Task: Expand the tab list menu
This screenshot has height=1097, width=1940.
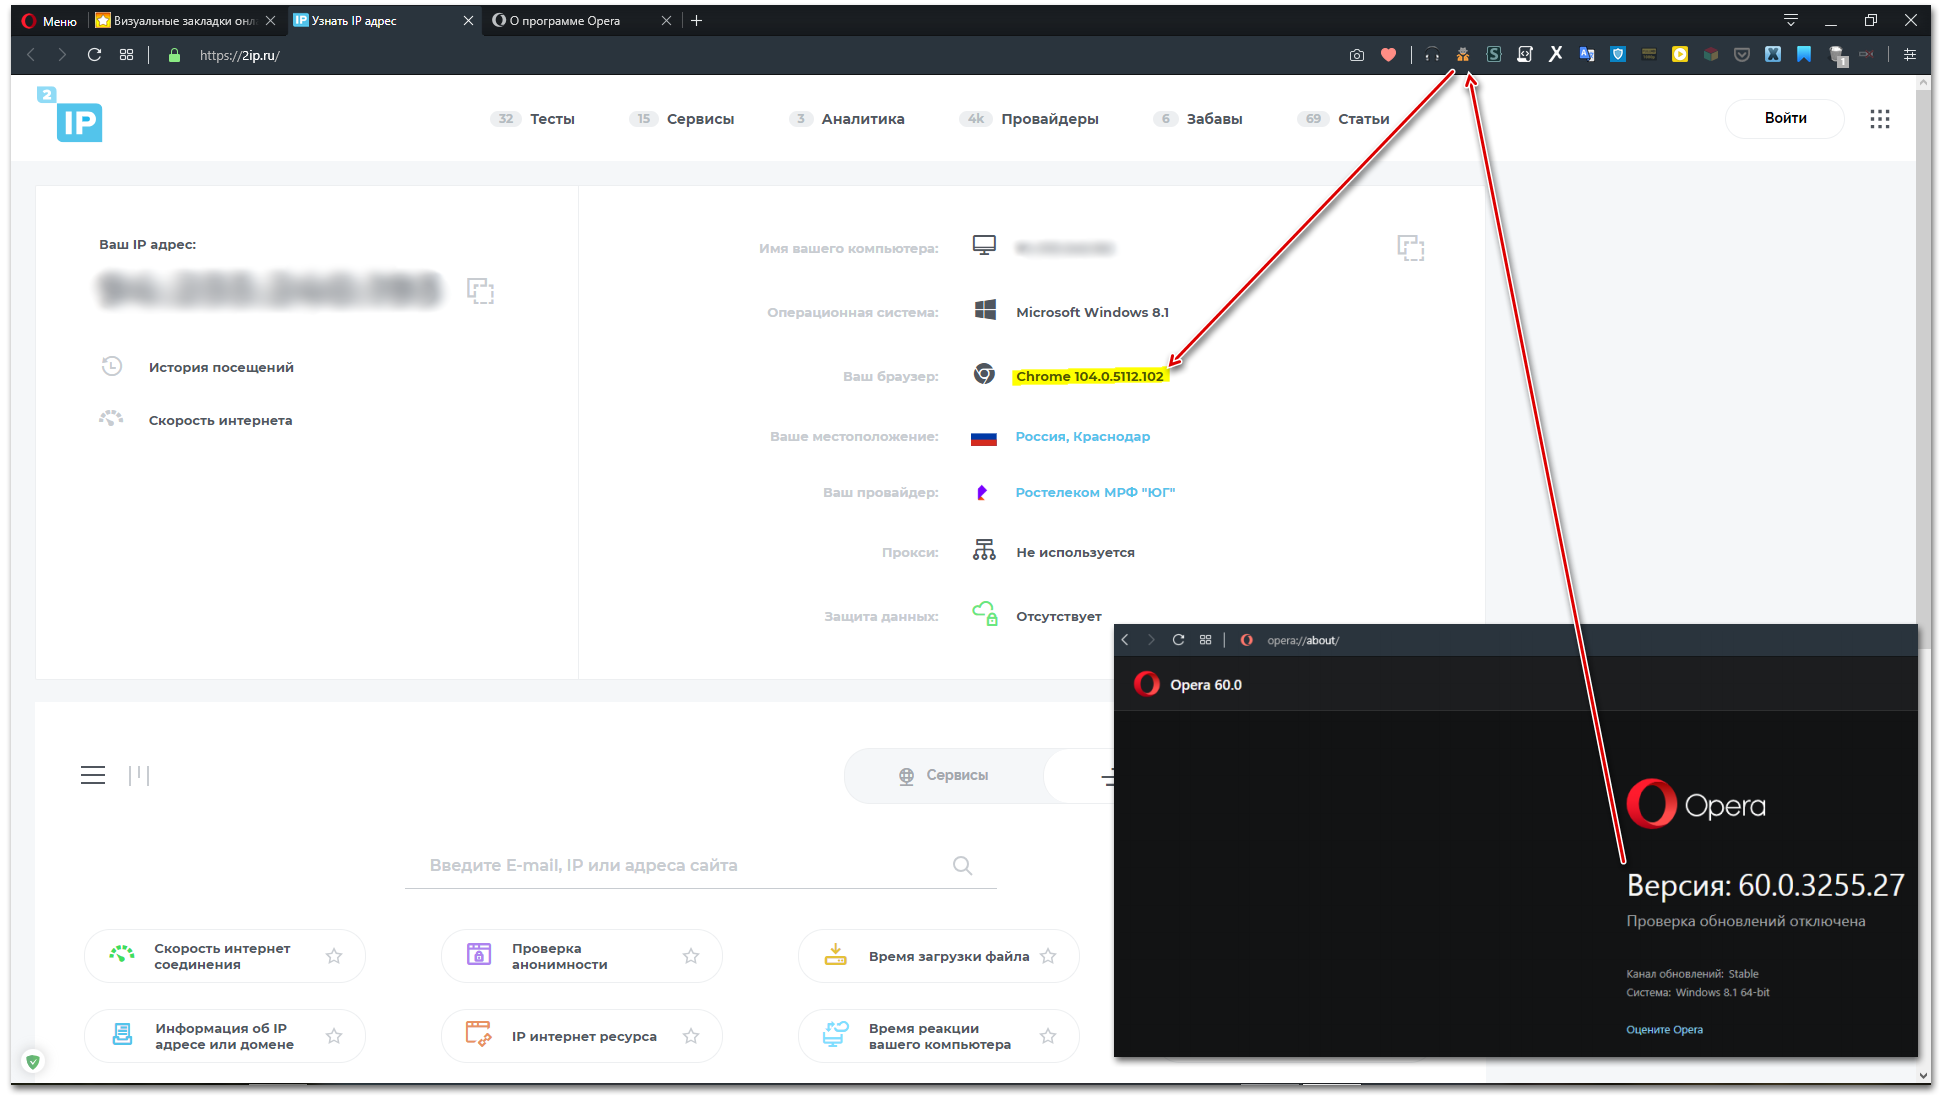Action: [1791, 20]
